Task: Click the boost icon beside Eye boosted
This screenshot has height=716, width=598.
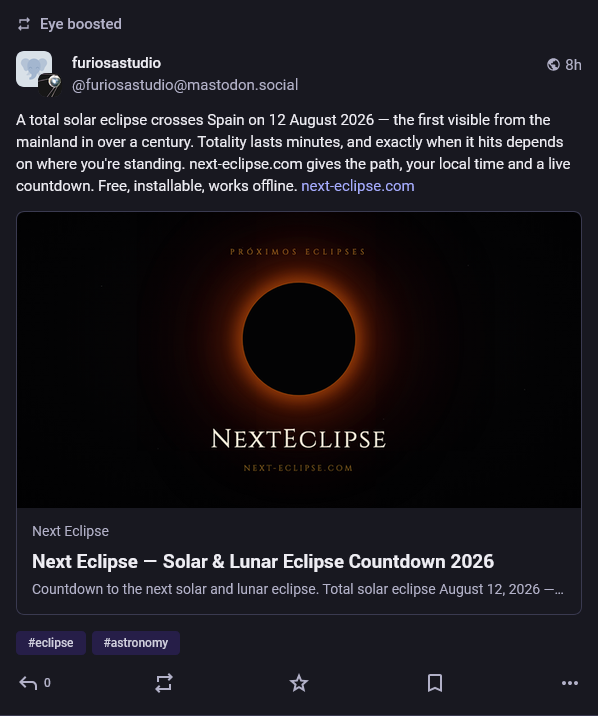Action: (x=24, y=24)
